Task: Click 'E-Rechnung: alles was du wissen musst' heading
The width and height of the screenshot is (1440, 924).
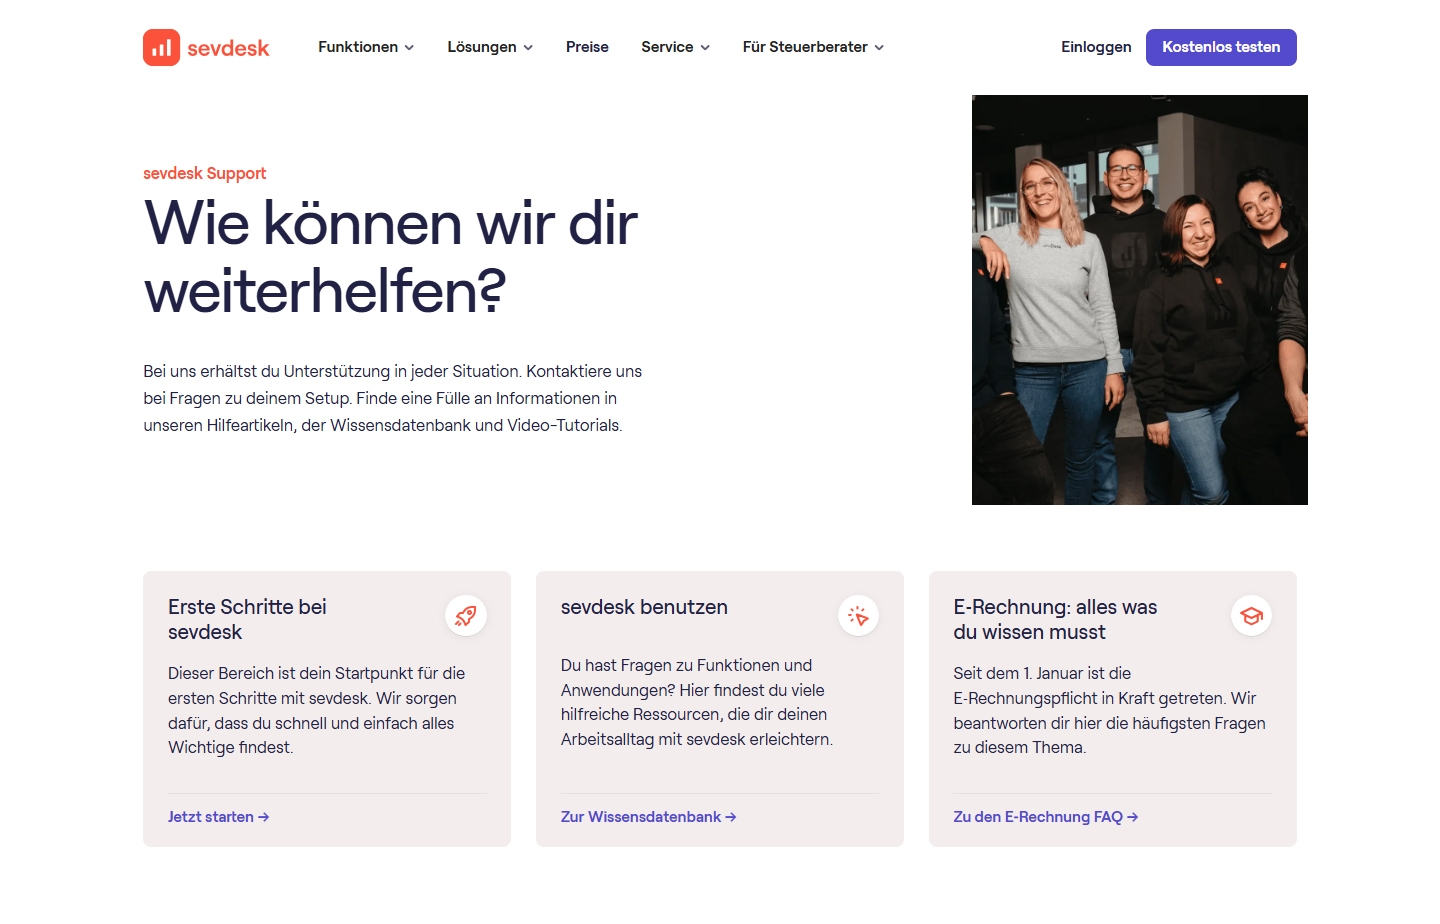Action: [x=1055, y=619]
